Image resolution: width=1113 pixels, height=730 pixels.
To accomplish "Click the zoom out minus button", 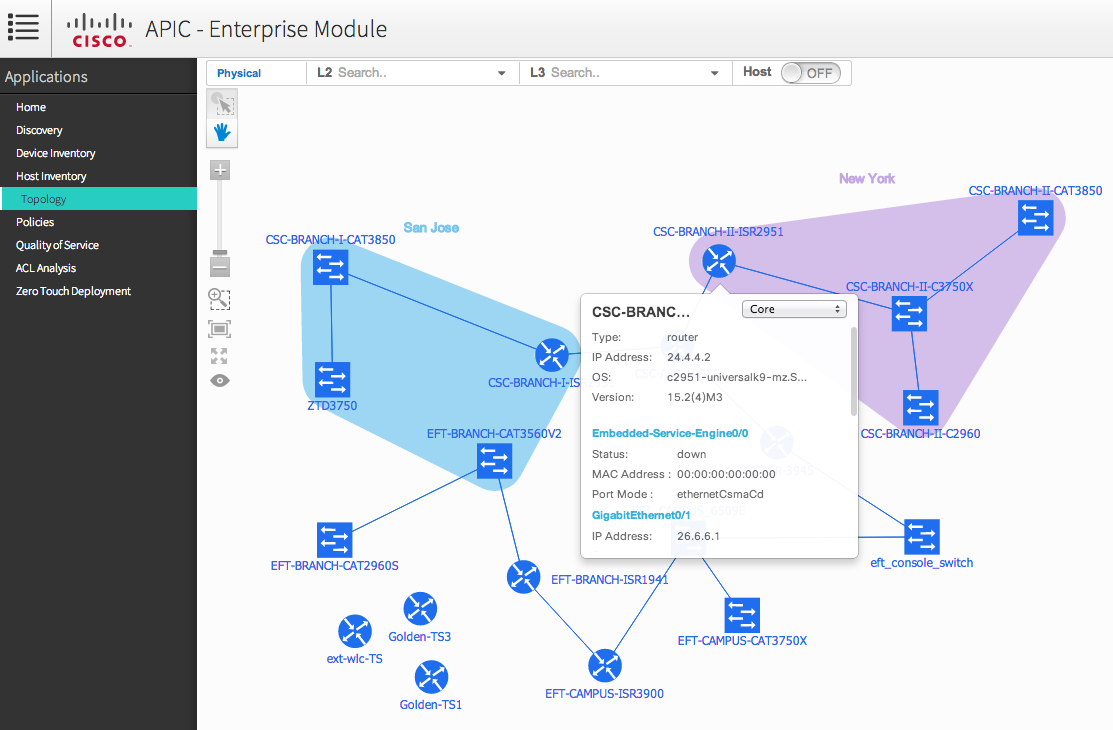I will 220,267.
